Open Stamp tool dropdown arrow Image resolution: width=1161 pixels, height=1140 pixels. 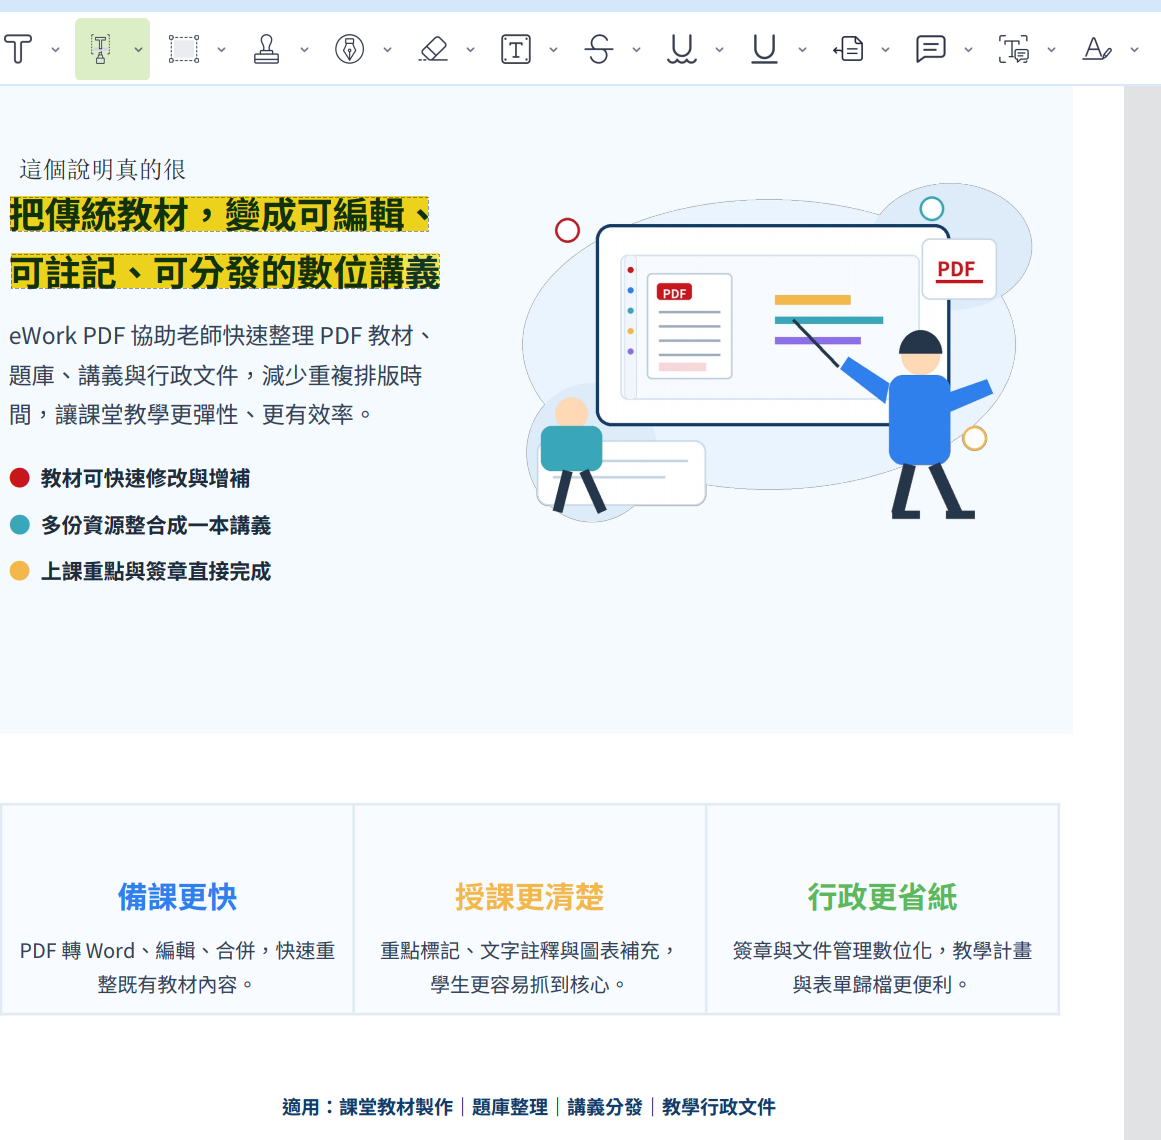click(x=304, y=50)
